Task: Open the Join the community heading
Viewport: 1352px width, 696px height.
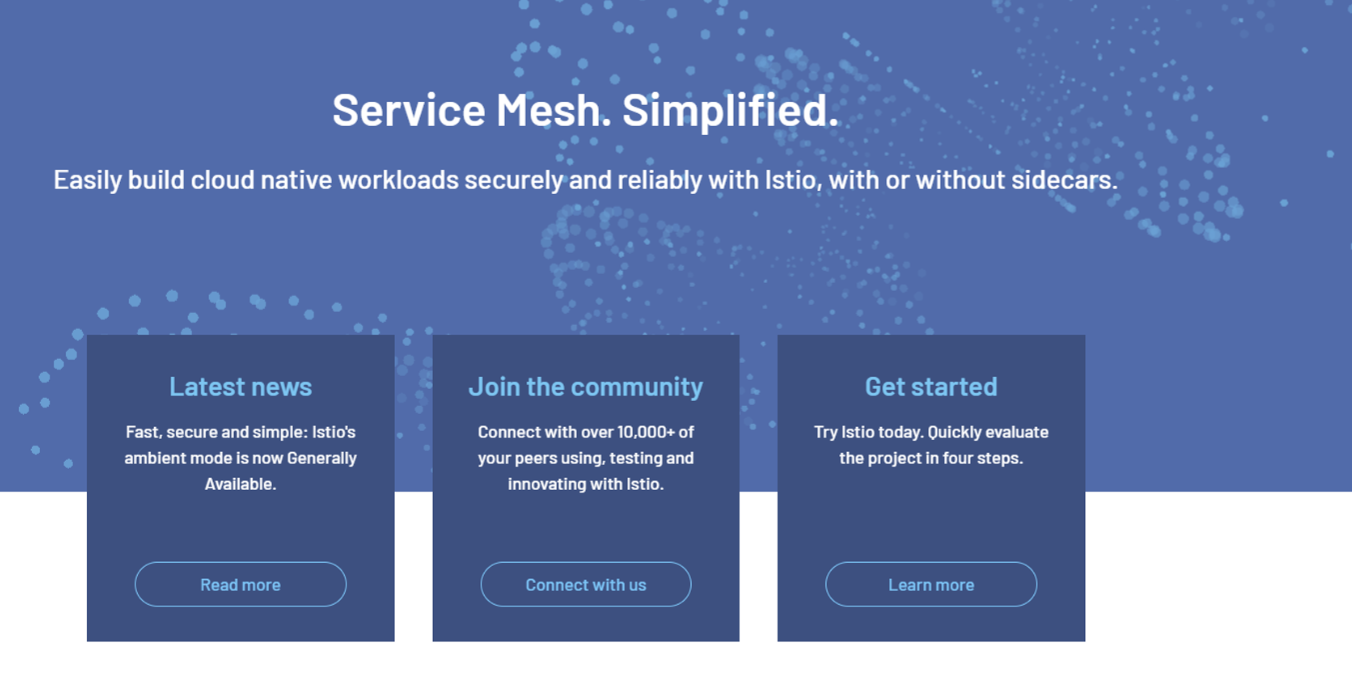Action: [x=586, y=386]
